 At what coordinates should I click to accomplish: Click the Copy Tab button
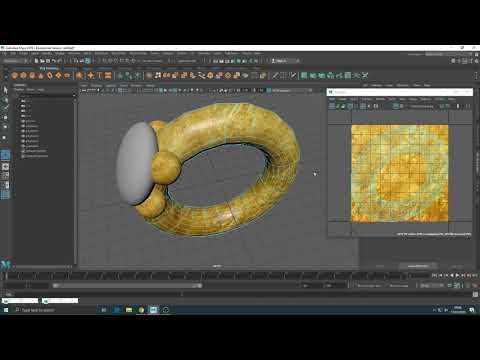point(457,266)
